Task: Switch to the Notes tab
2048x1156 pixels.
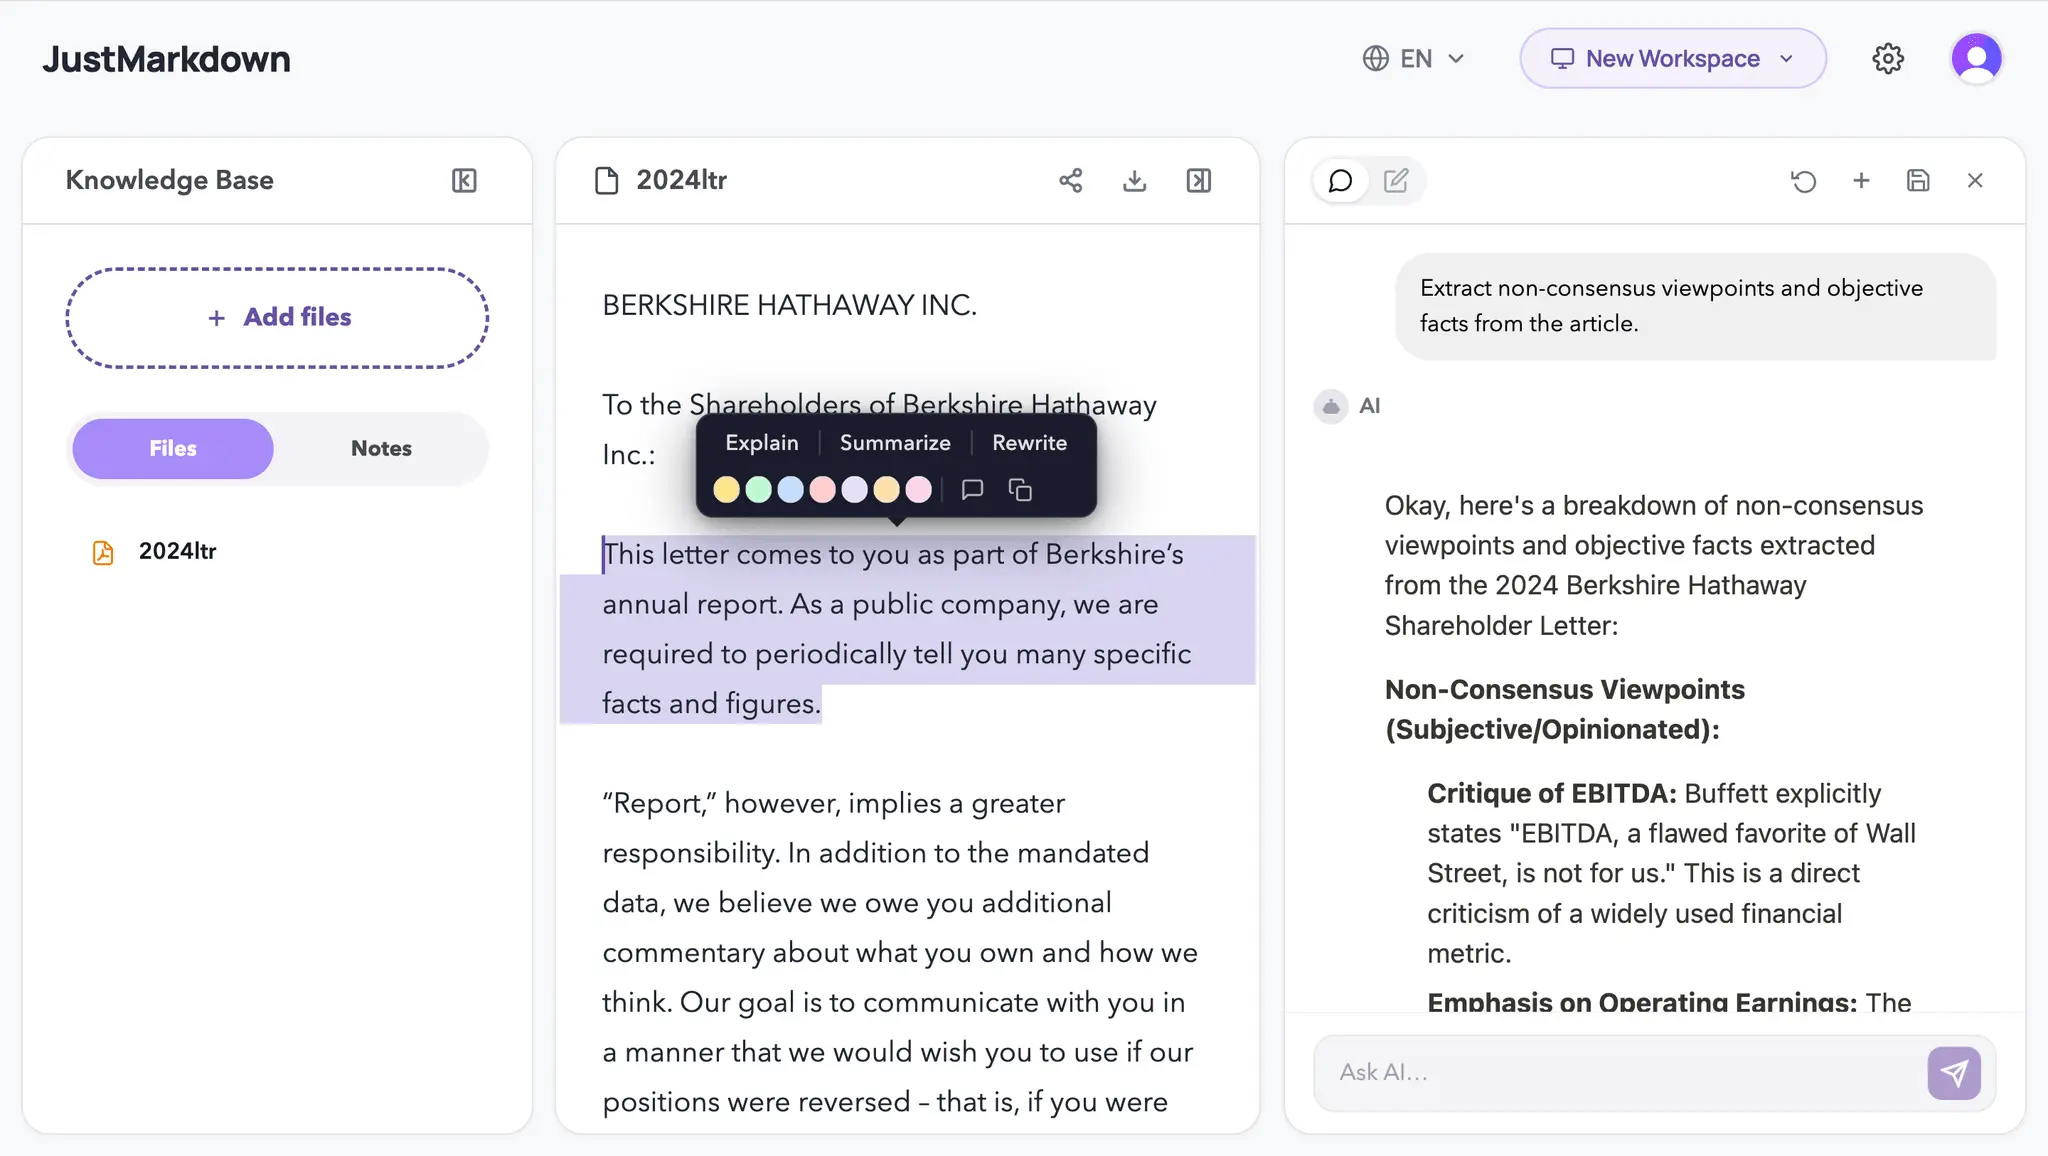Action: coord(381,448)
